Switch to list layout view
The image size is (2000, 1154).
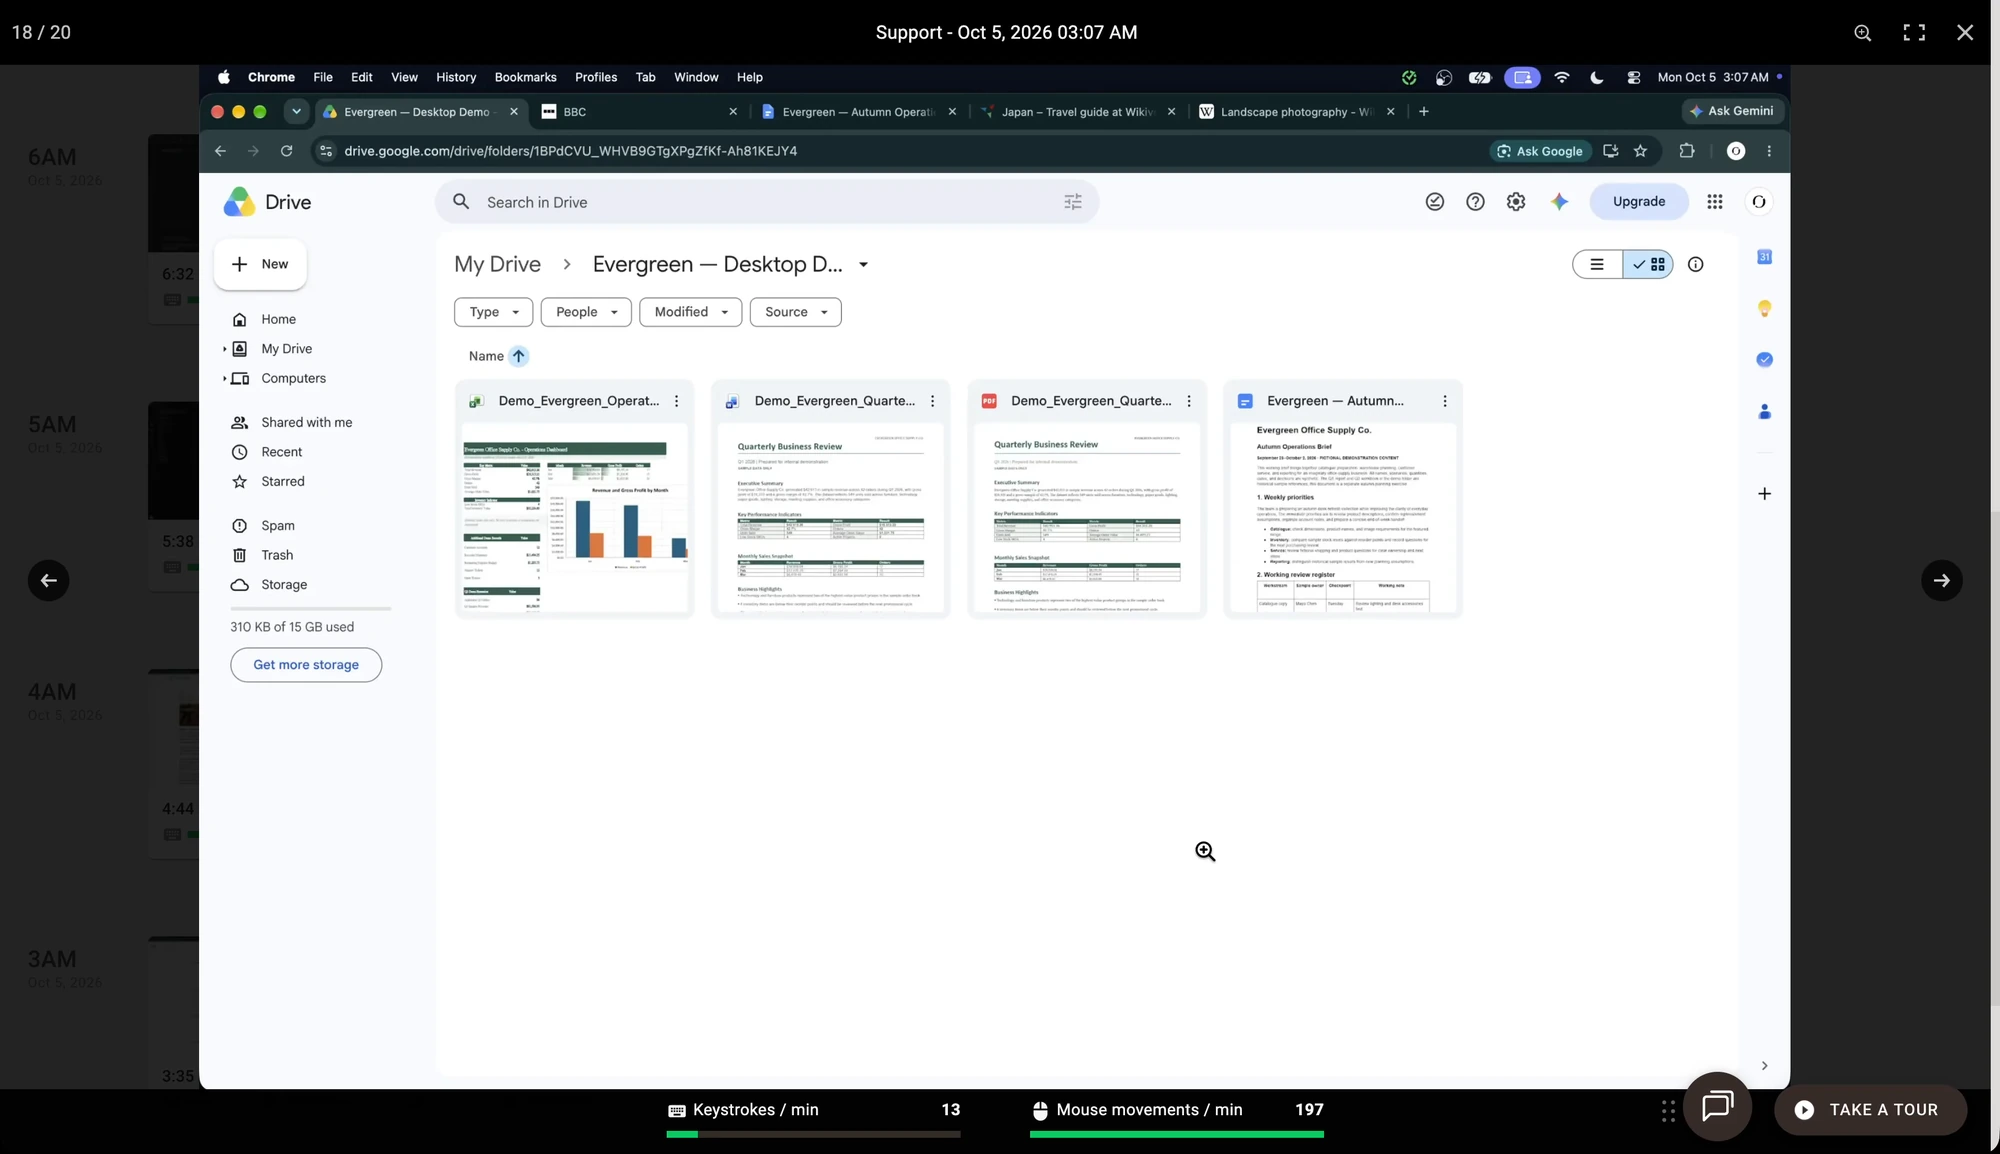1597,265
